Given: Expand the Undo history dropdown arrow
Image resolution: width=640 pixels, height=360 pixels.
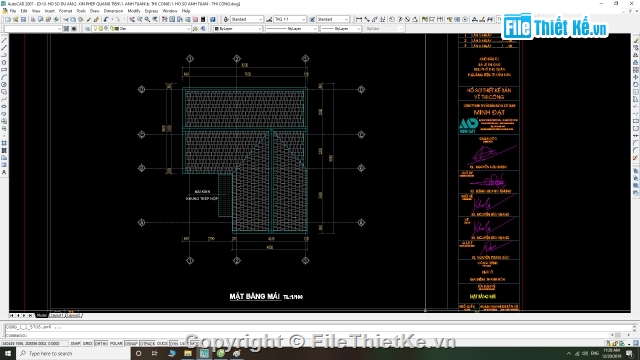Looking at the screenshot, I should 112,19.
